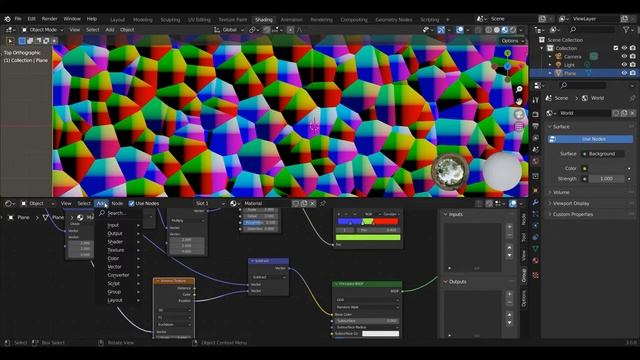Open the Render menu
640x360 pixels.
[49, 19]
